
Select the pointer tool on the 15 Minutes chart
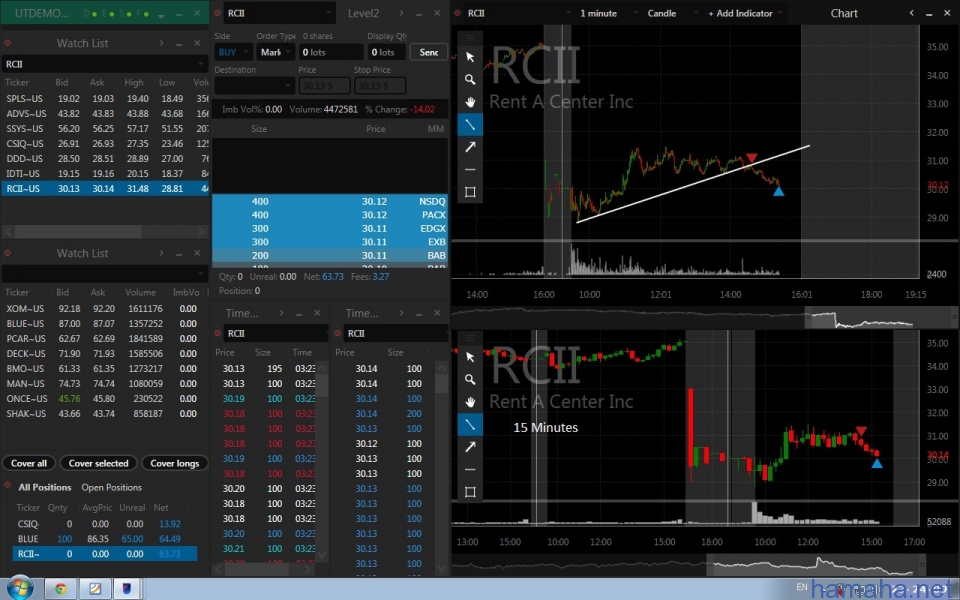click(x=470, y=357)
